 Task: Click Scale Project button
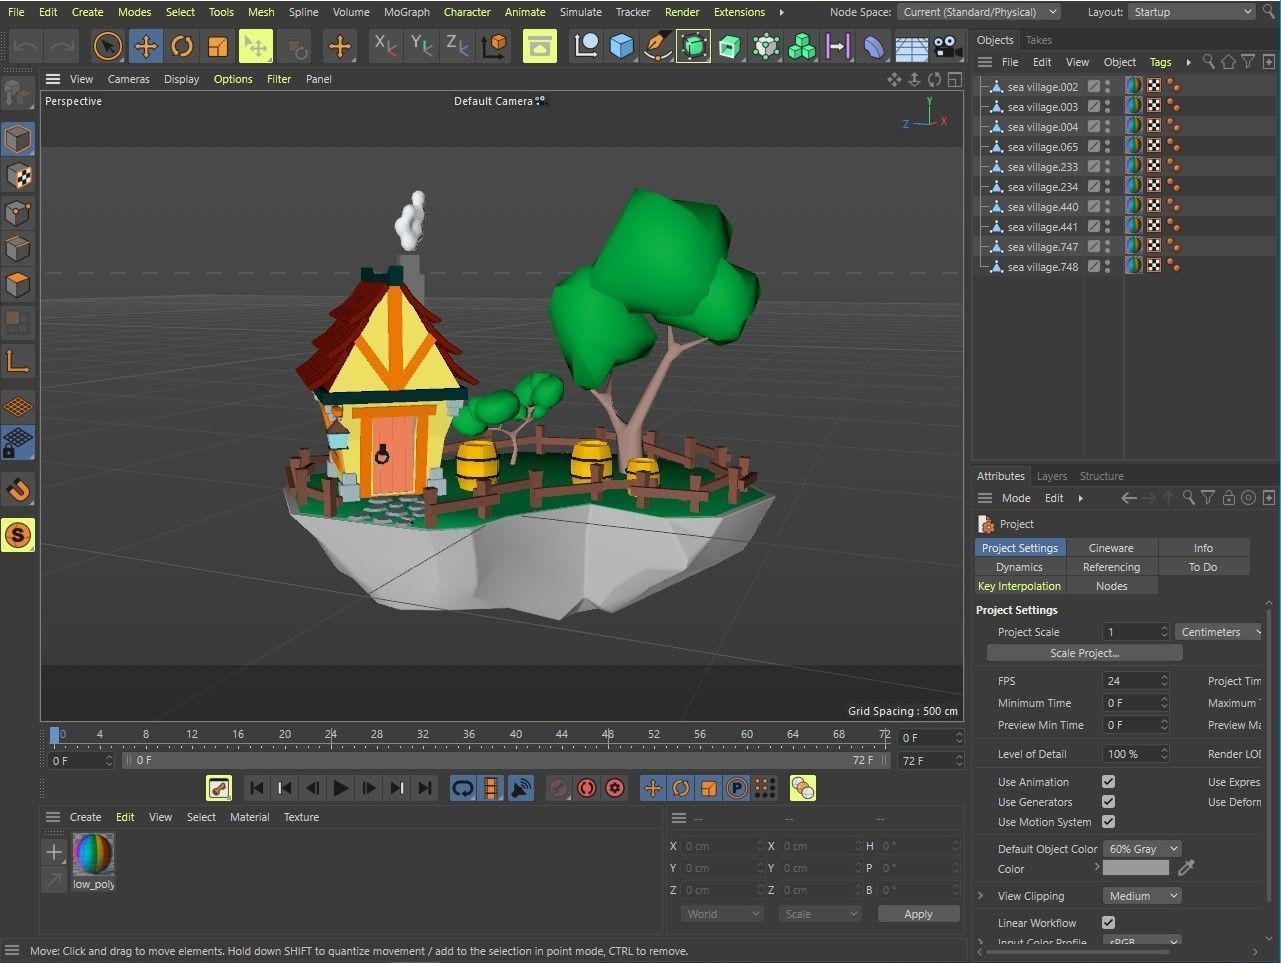1084,653
